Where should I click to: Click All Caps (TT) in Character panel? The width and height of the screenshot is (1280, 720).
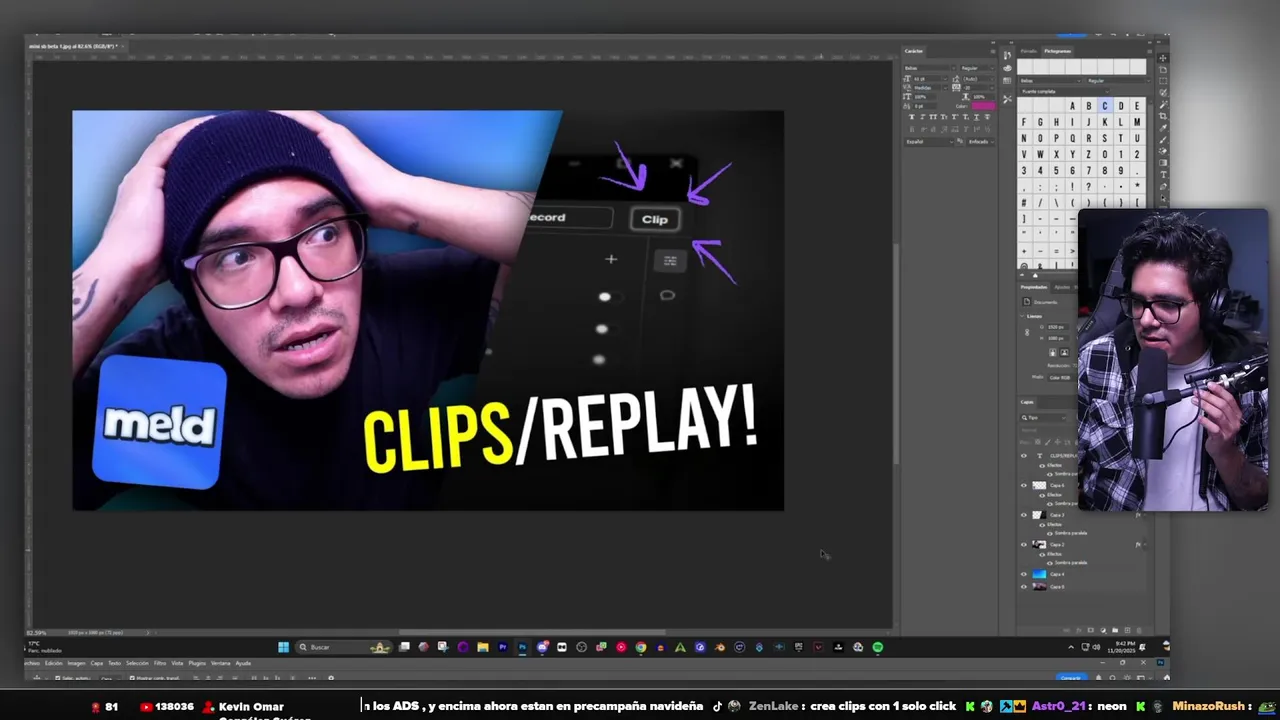click(x=933, y=117)
